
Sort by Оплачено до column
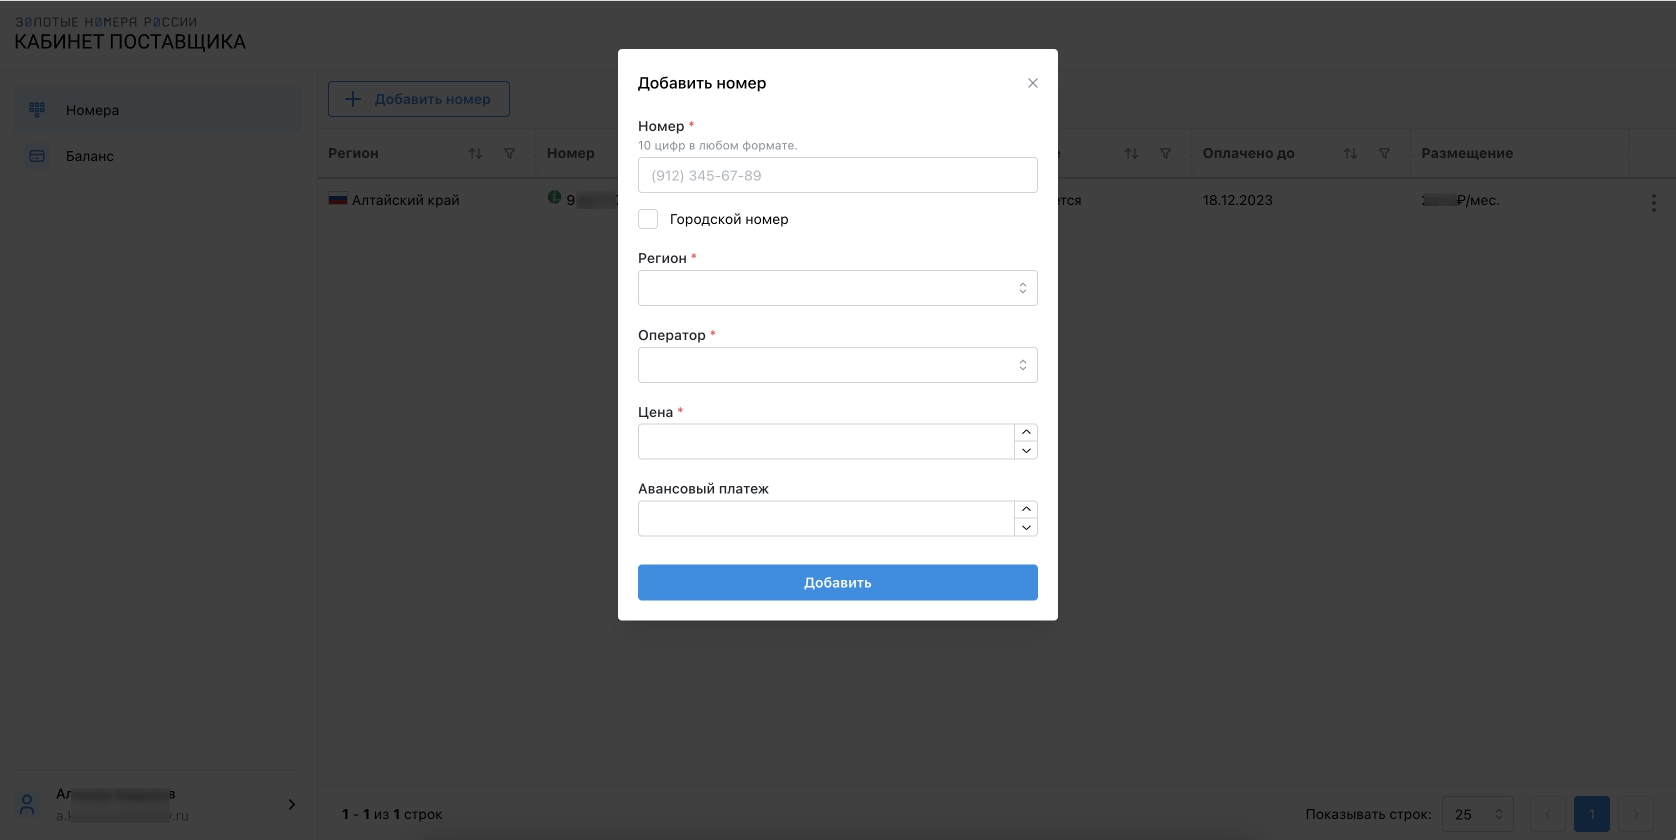(1350, 153)
